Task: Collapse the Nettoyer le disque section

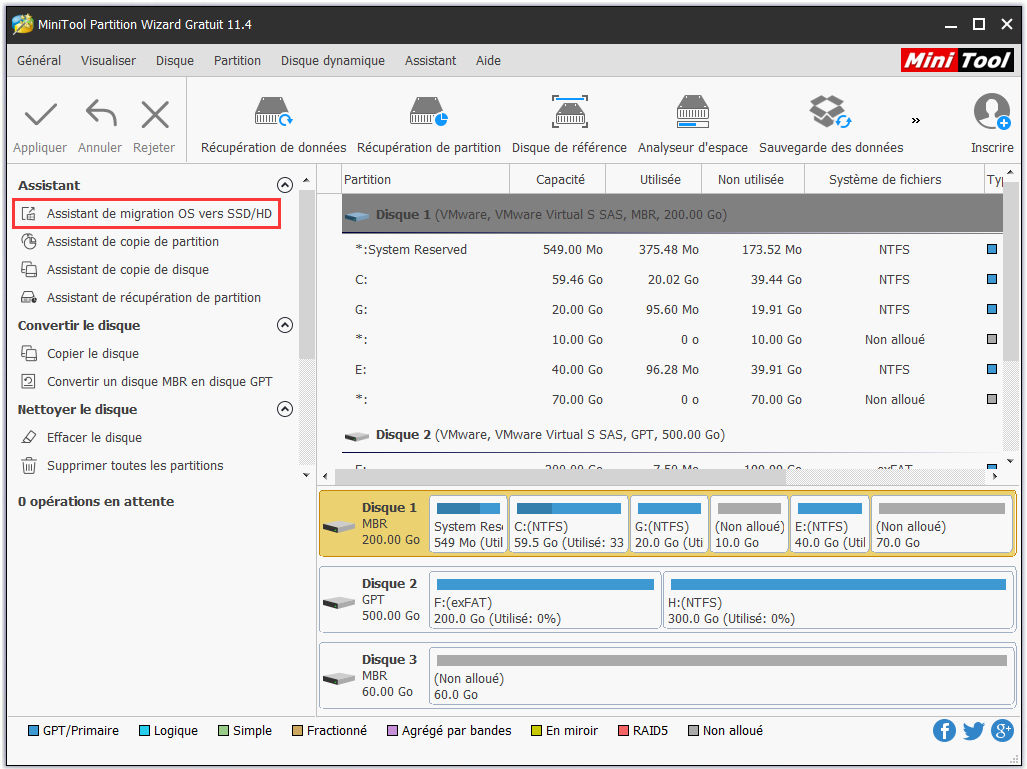Action: point(285,409)
